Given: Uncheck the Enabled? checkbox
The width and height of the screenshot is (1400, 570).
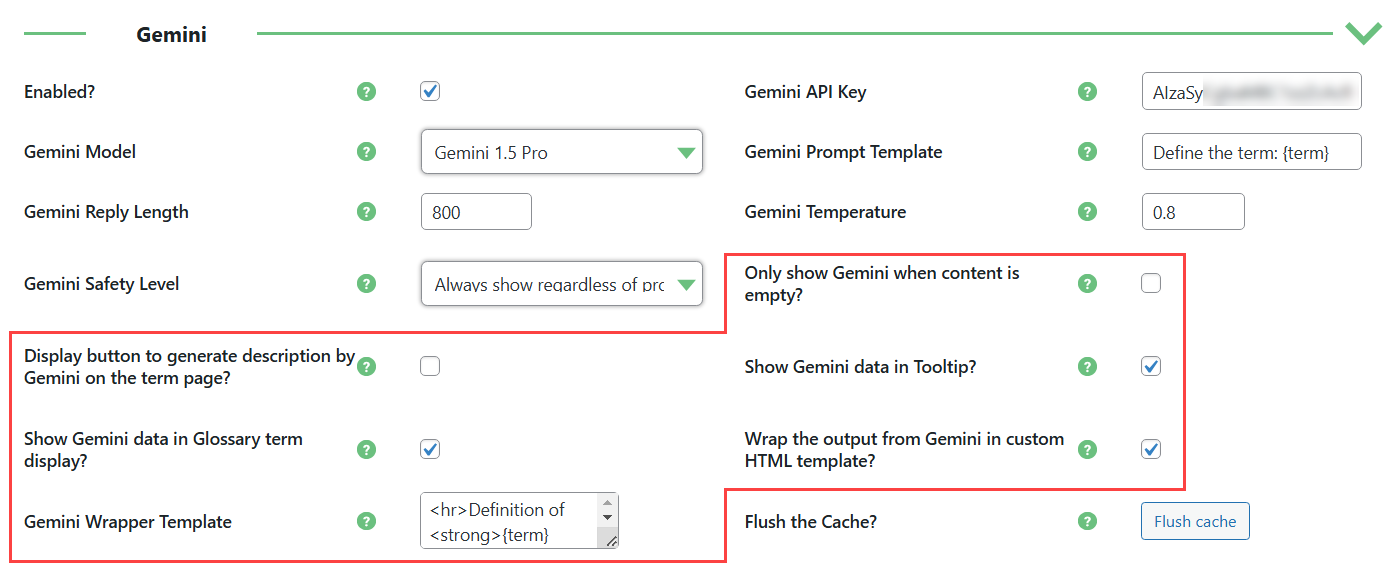Looking at the screenshot, I should 430,92.
